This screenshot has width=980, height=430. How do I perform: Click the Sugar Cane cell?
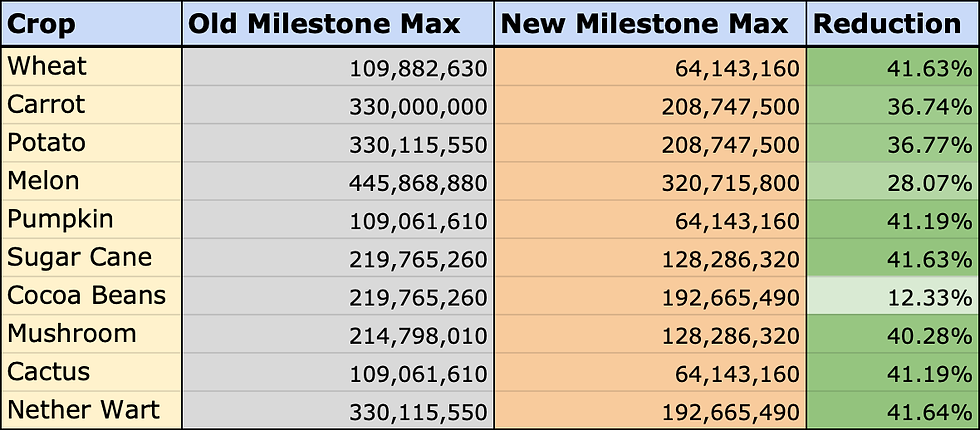(91, 257)
